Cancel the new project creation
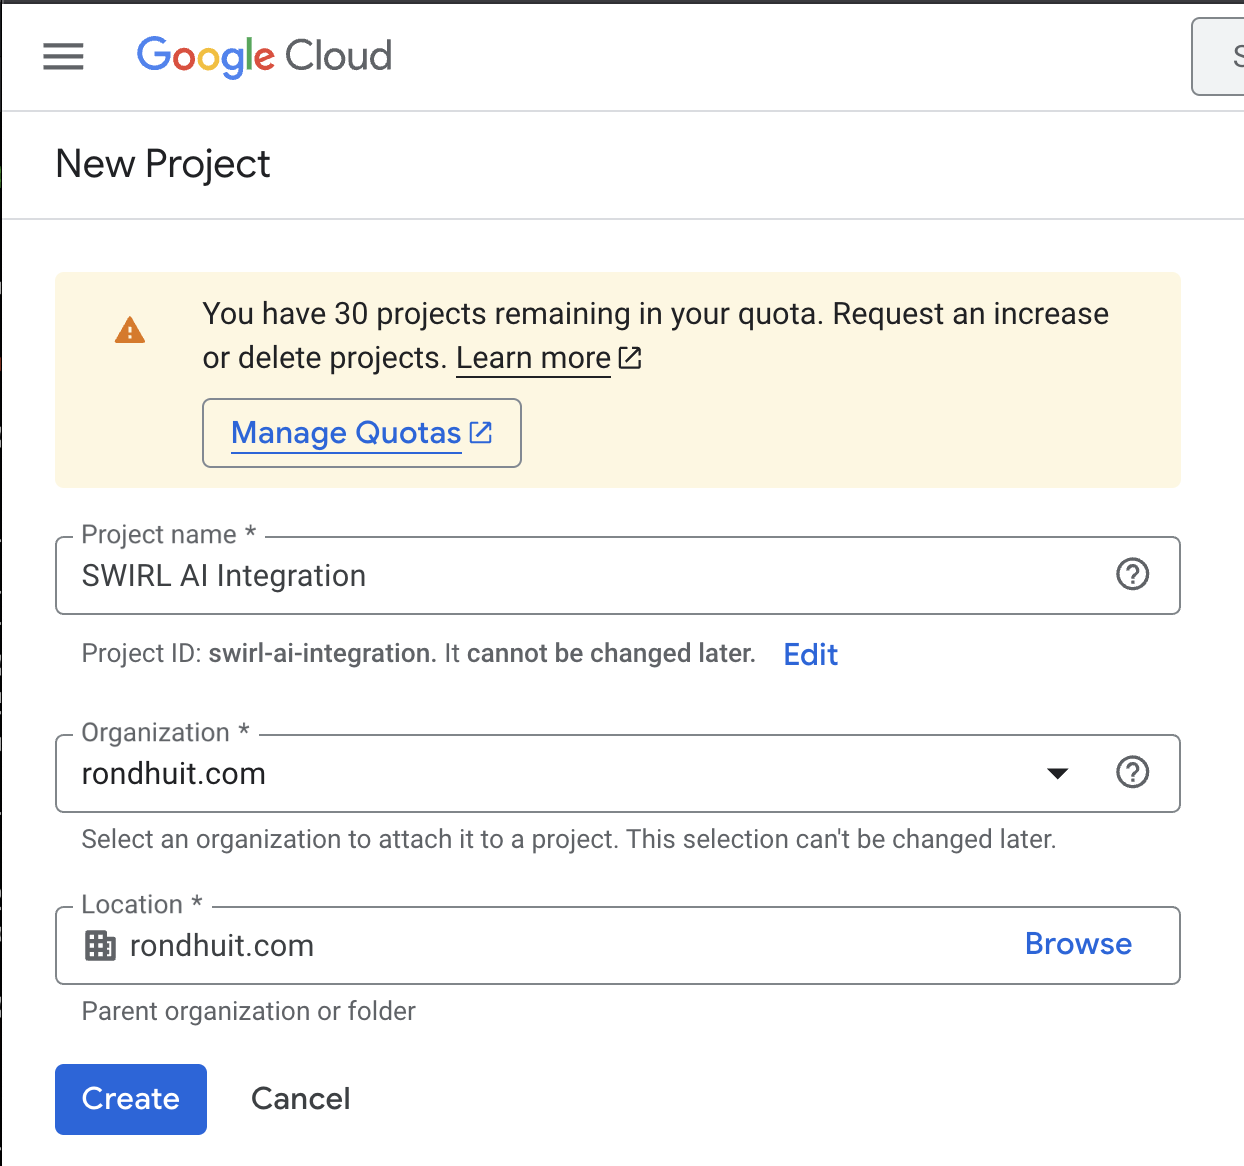1244x1166 pixels. point(300,1099)
